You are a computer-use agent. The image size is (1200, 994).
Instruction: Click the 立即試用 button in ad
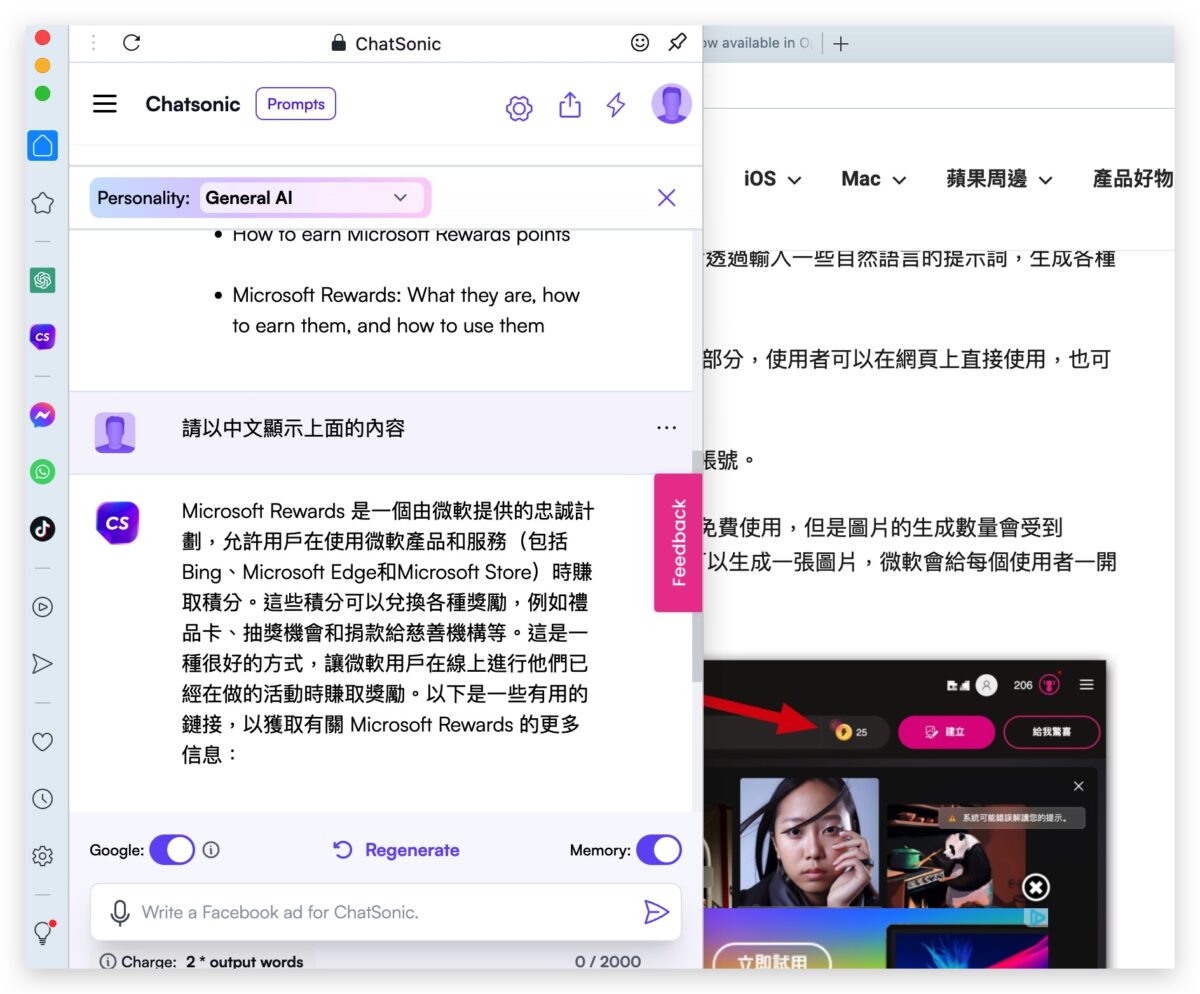coord(772,956)
